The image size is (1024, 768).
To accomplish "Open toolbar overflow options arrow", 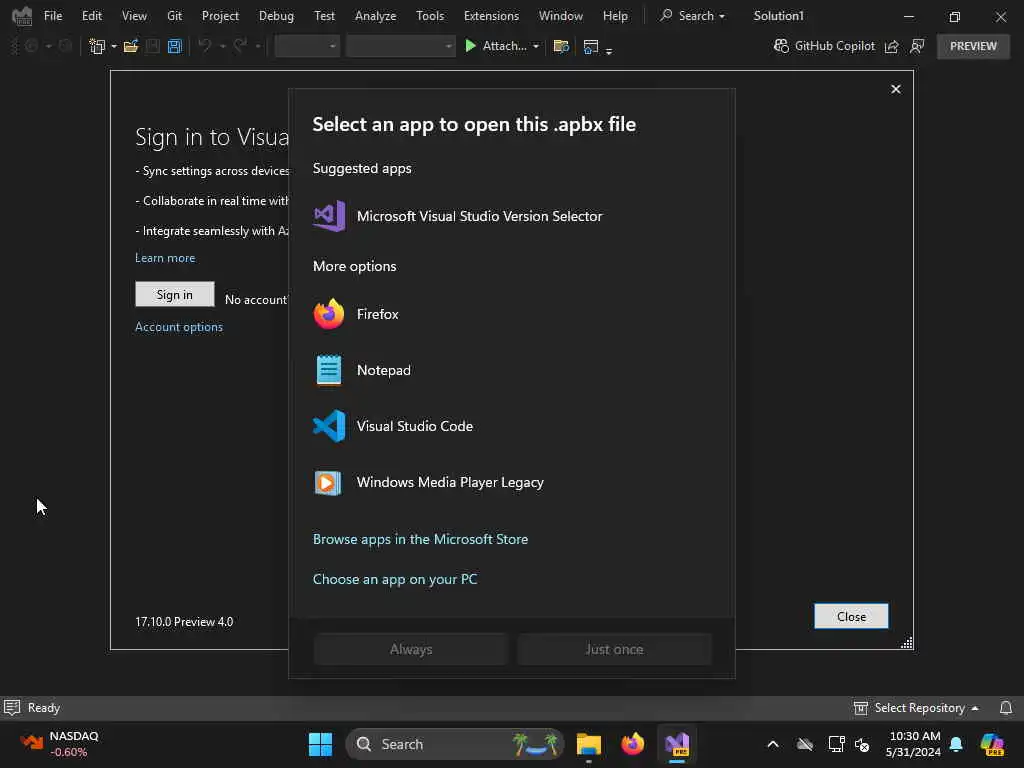I will click(609, 50).
